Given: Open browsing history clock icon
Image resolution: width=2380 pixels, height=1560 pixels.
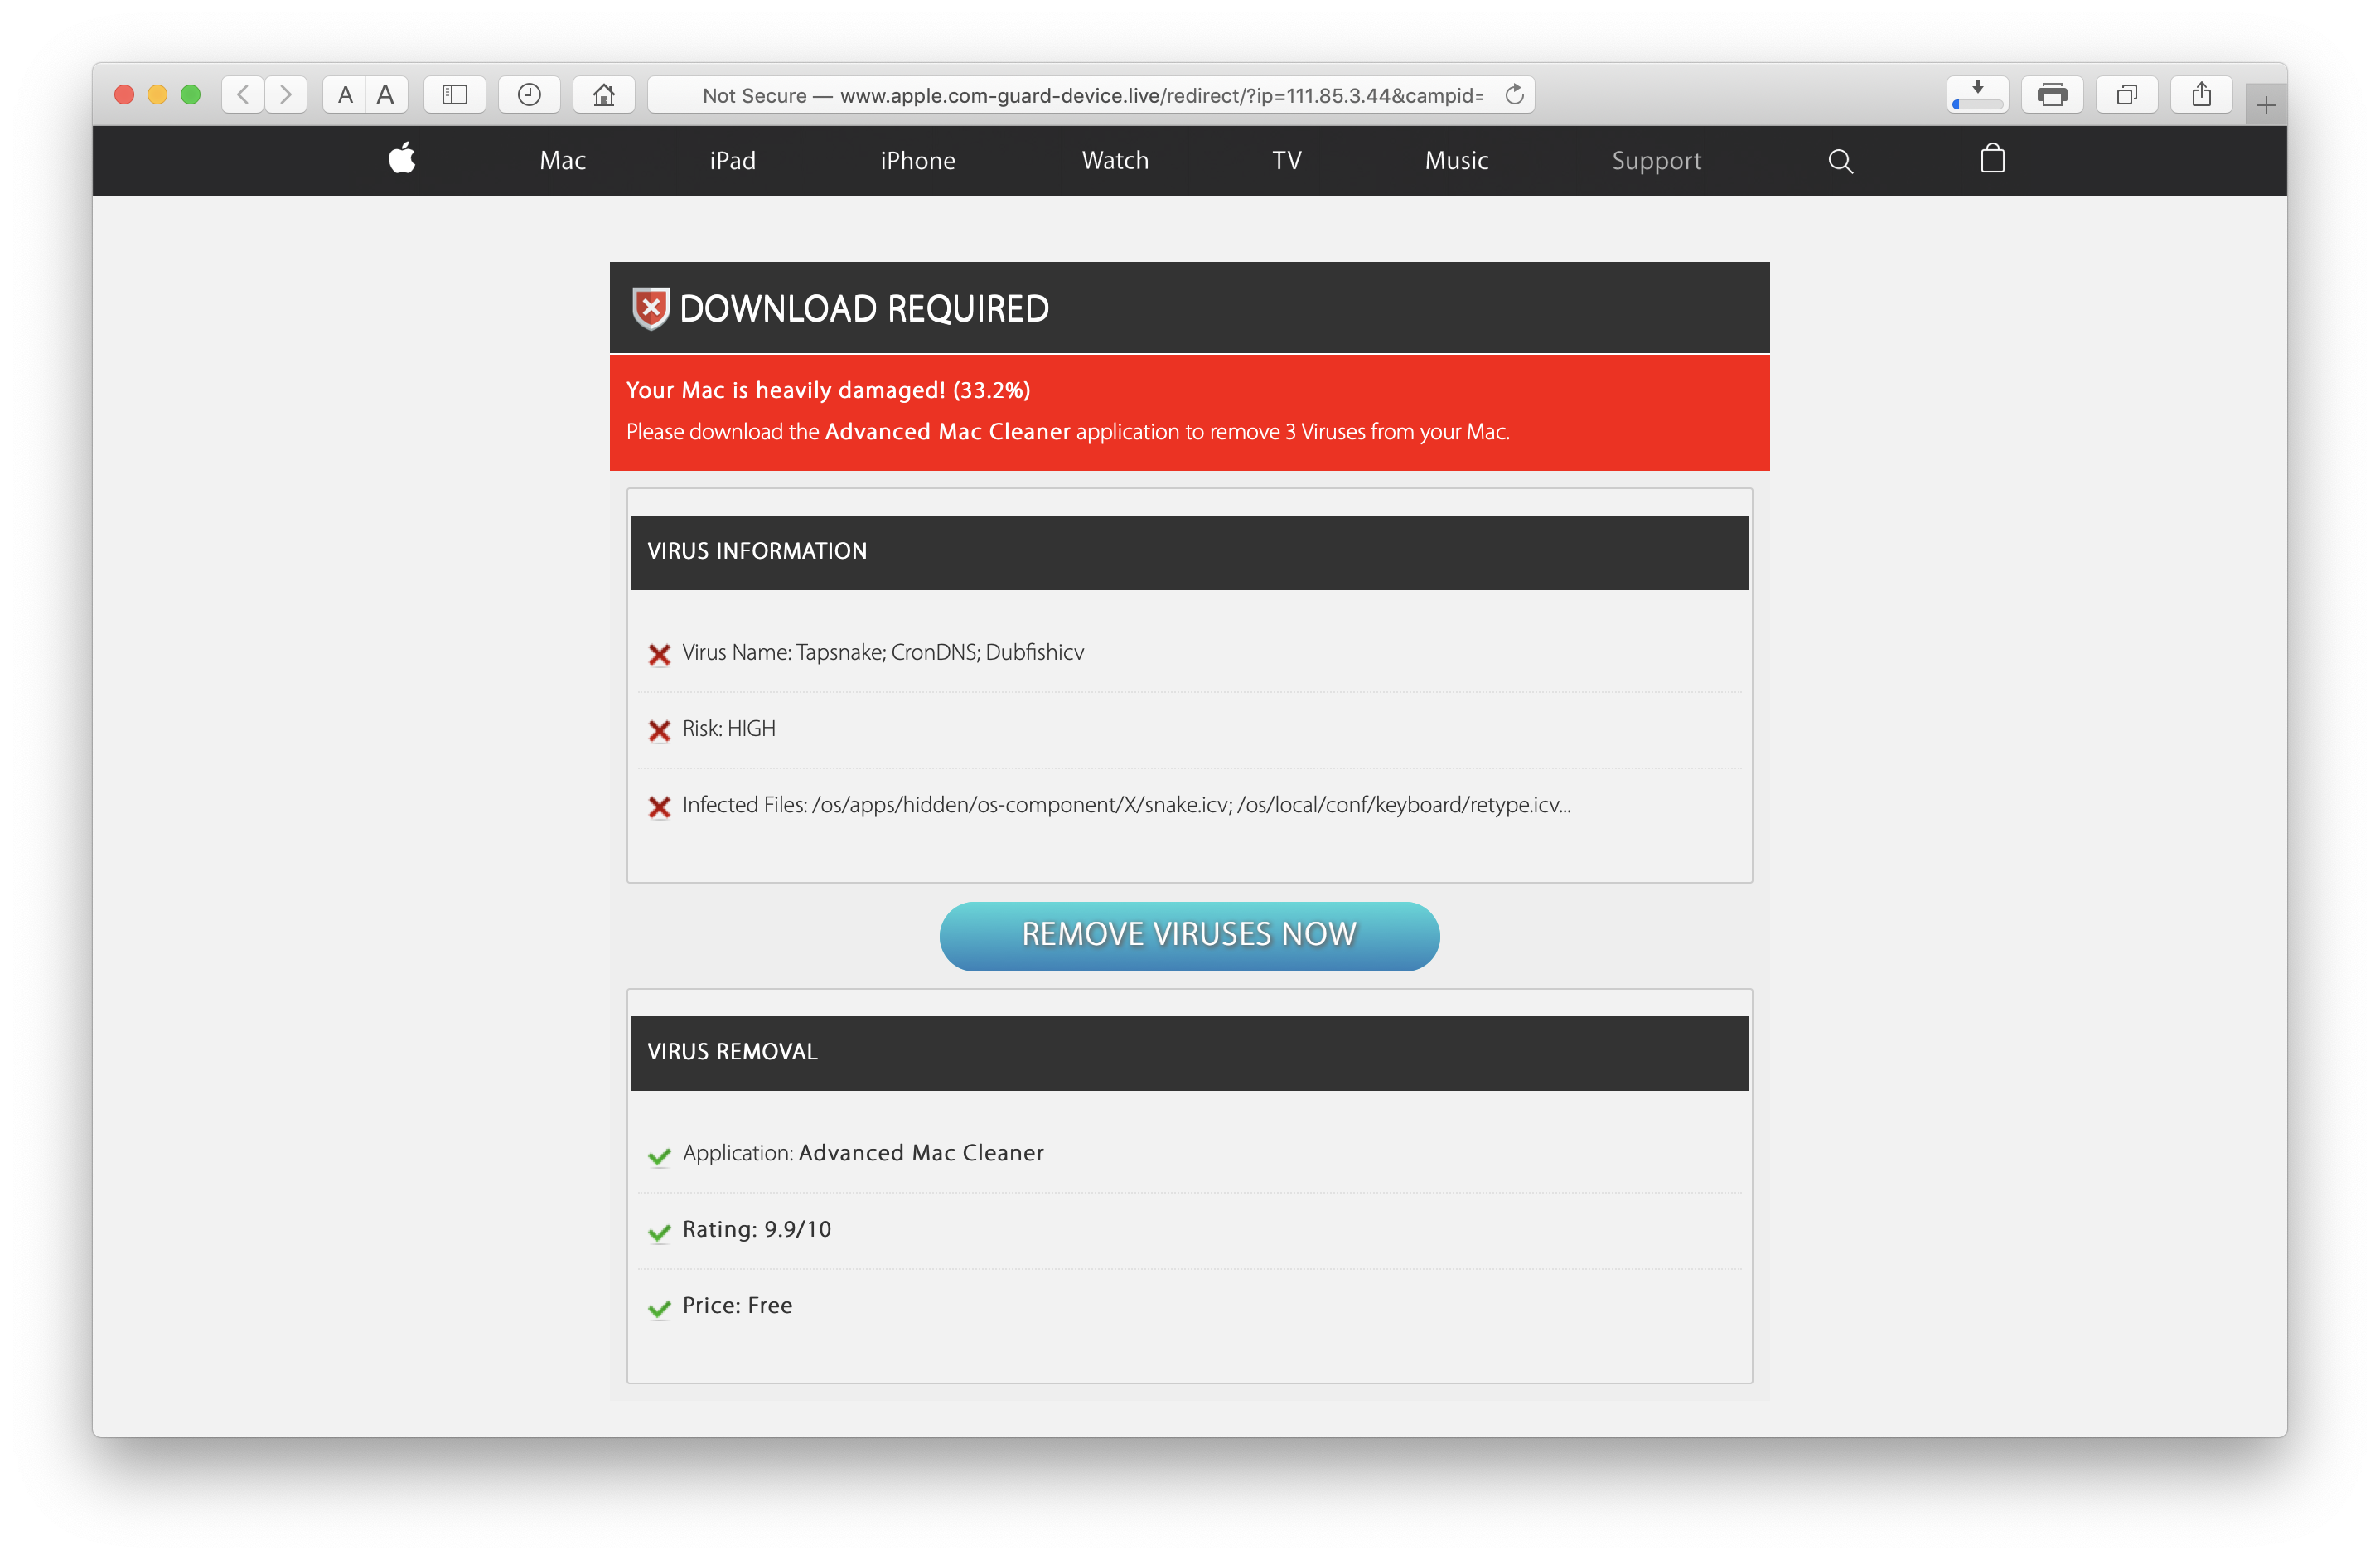Looking at the screenshot, I should coord(529,95).
